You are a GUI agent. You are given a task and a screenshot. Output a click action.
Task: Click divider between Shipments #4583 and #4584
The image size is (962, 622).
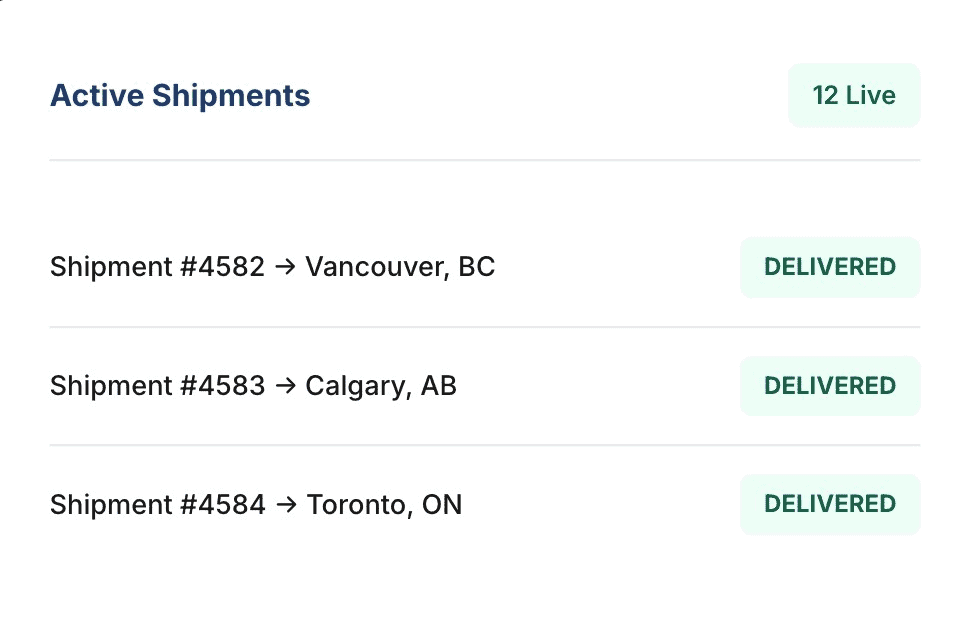485,445
